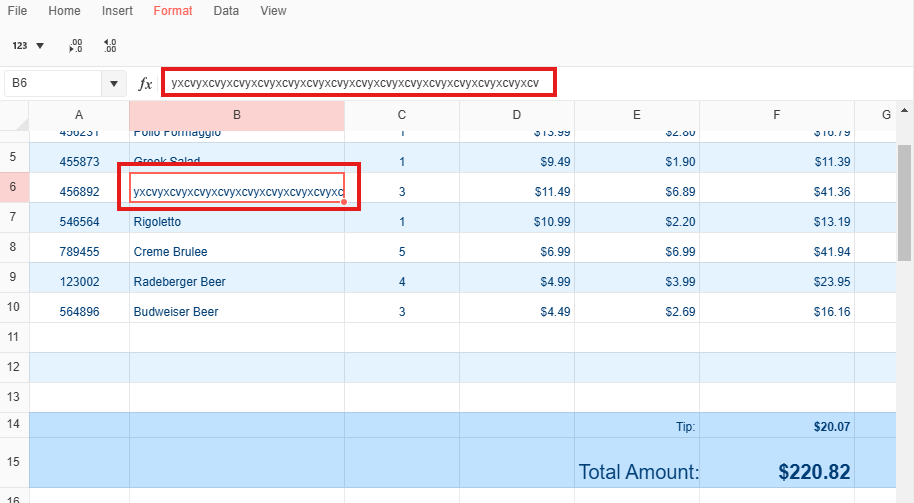Select the Total Amount $220.82 cell
This screenshot has height=503, width=914.
point(776,471)
